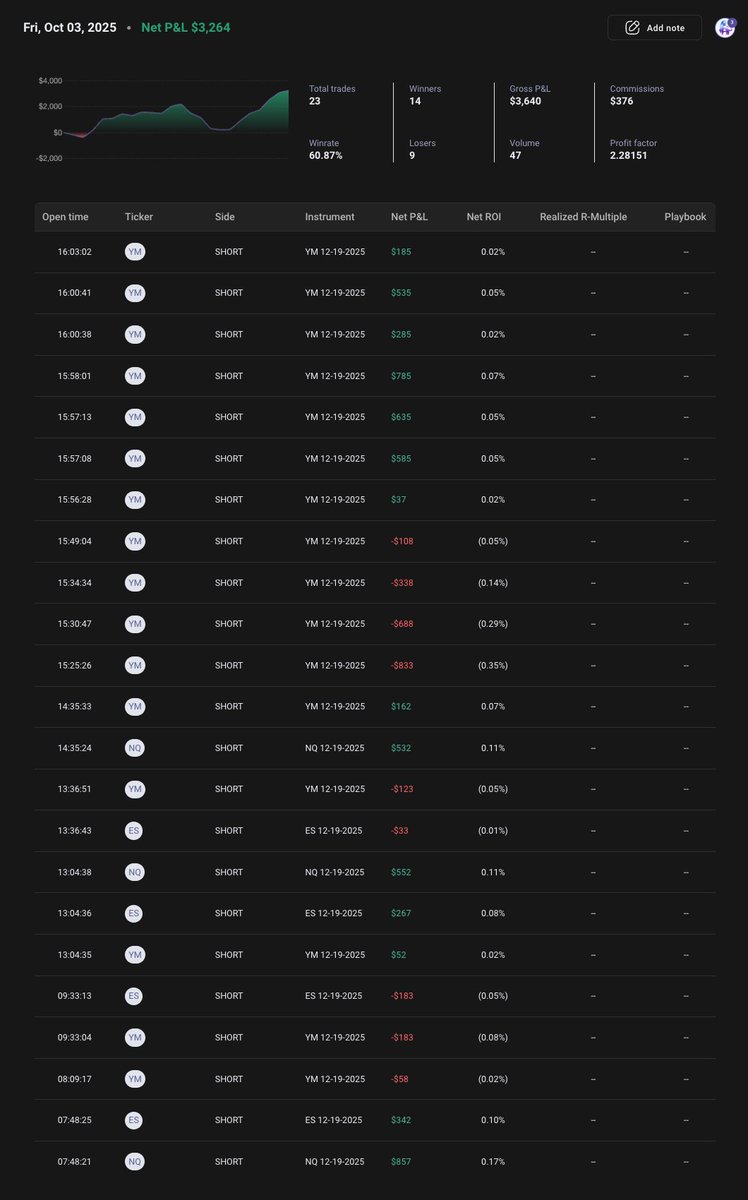Click the NQ ticker badge at 07:48:21

[x=135, y=1162]
